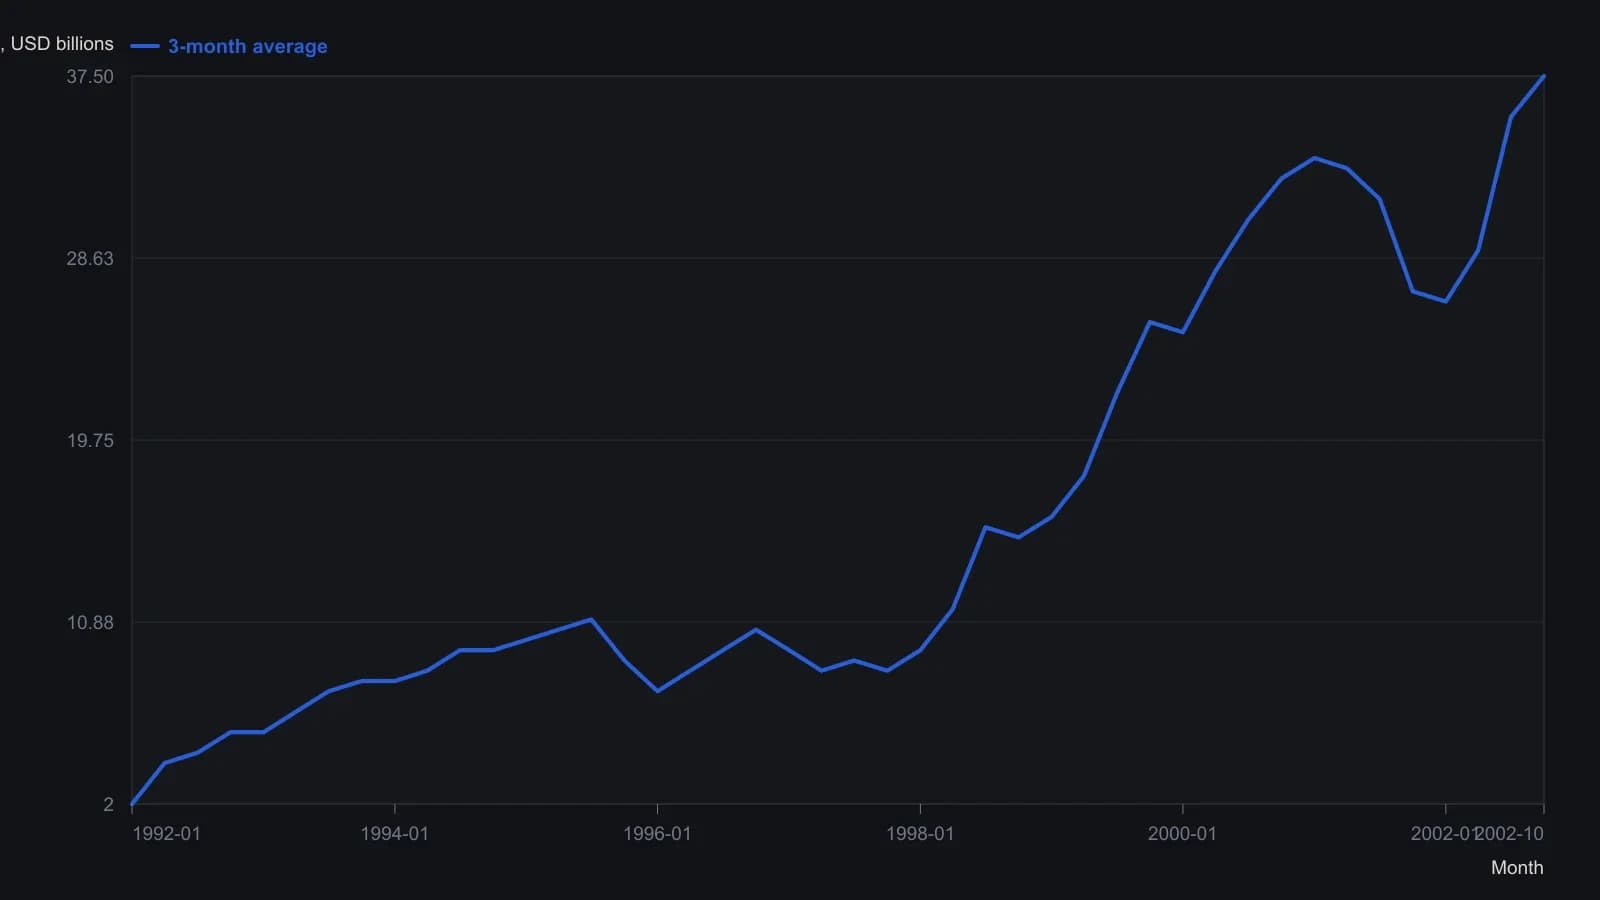The width and height of the screenshot is (1600, 900).
Task: Click the 28.63 y-axis label
Action: pyautogui.click(x=90, y=259)
